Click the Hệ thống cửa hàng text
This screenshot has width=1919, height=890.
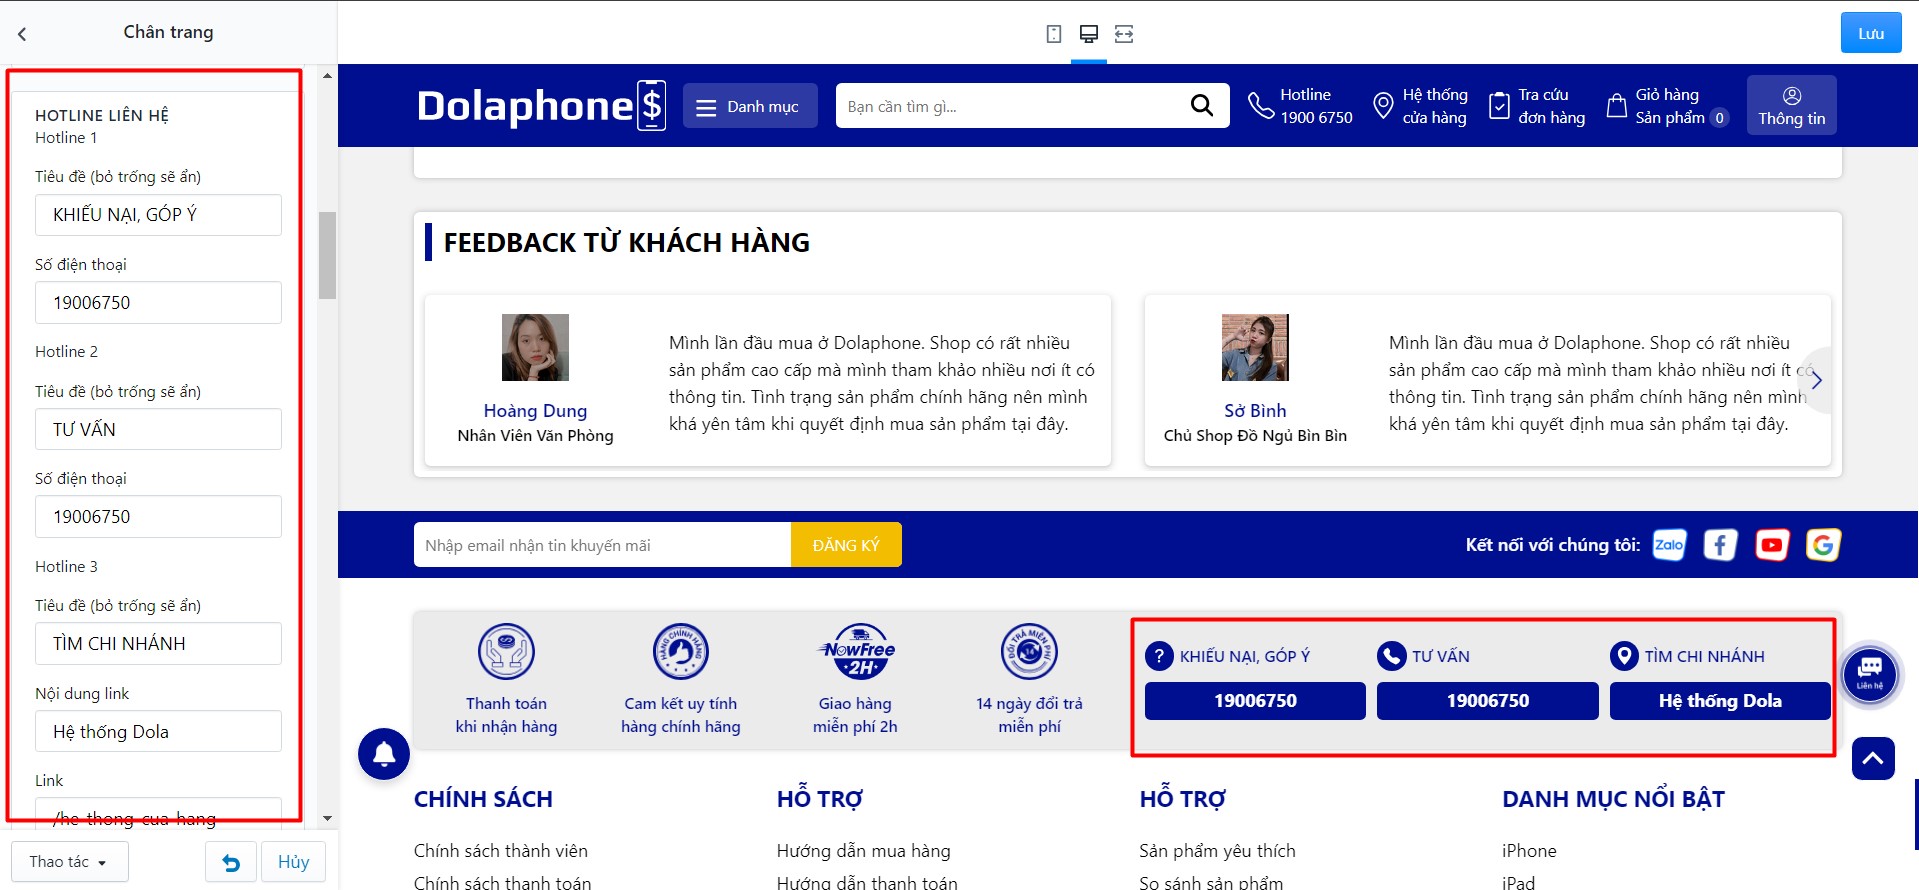coord(1435,106)
